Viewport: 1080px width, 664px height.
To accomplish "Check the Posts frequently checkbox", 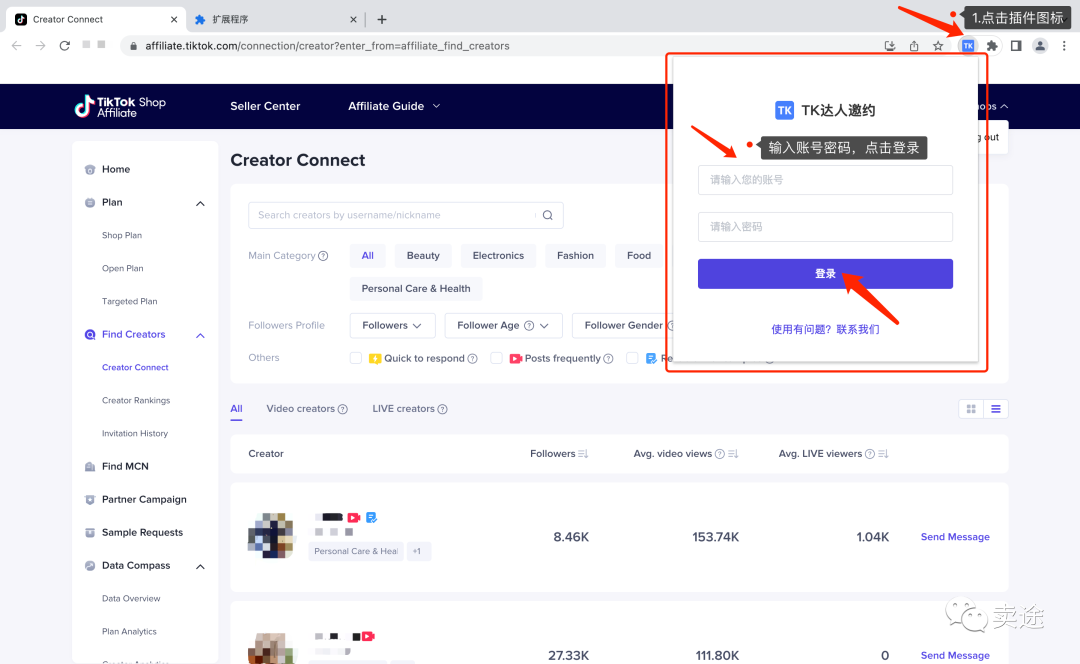I will [496, 358].
